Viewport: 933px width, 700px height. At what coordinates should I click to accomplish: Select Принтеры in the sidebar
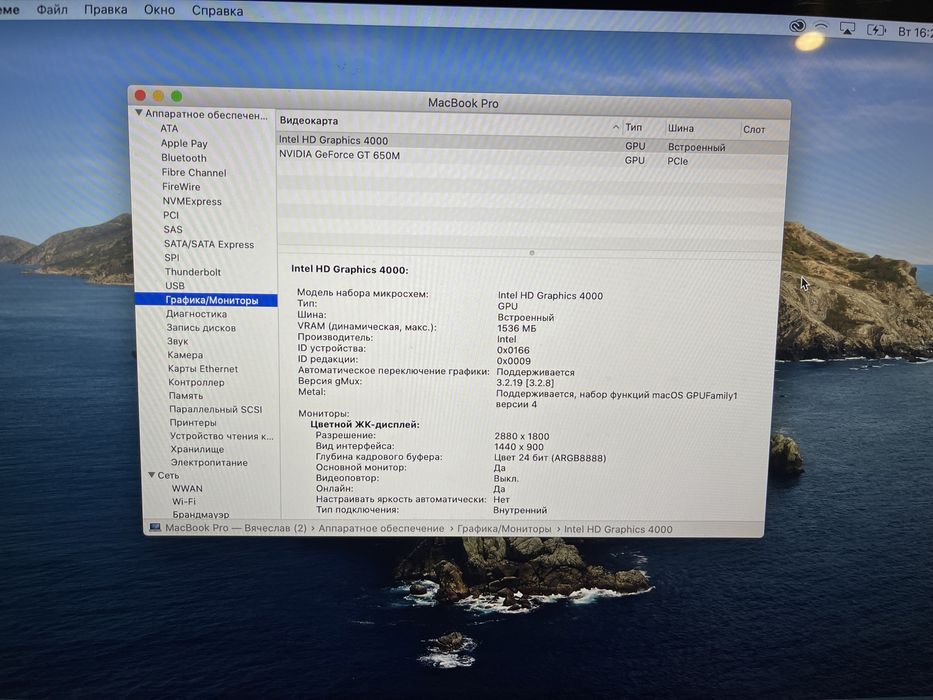pyautogui.click(x=193, y=422)
